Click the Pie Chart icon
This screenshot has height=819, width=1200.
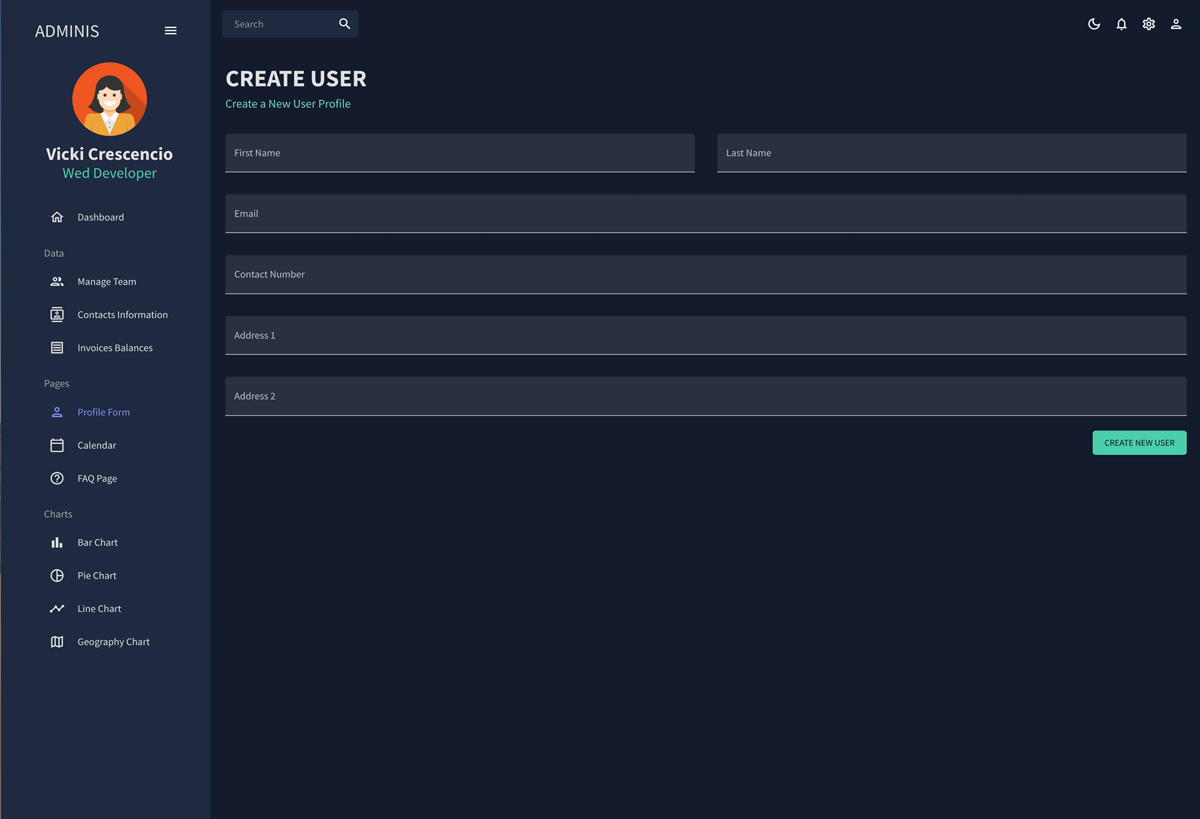[x=57, y=576]
